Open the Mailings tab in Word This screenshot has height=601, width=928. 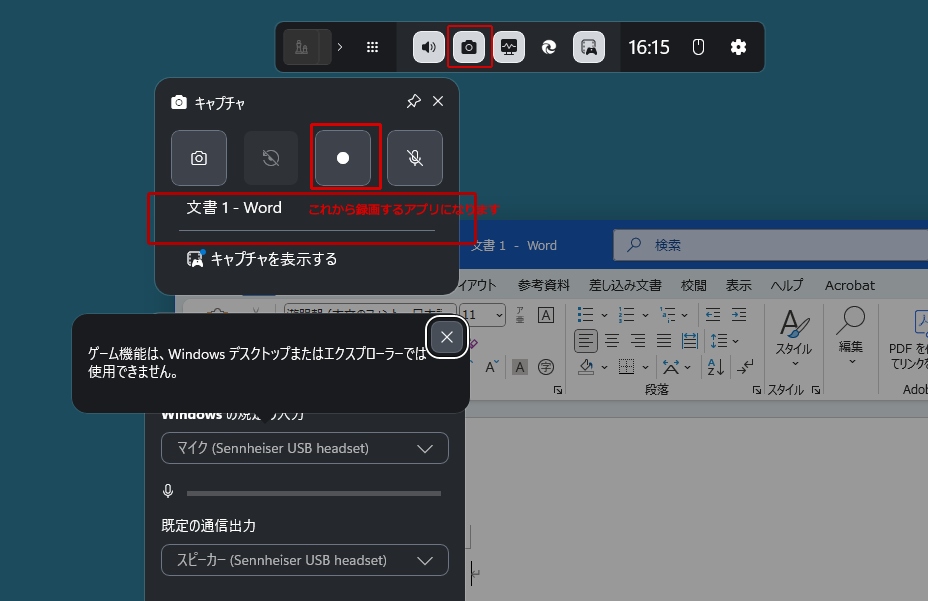pyautogui.click(x=625, y=285)
